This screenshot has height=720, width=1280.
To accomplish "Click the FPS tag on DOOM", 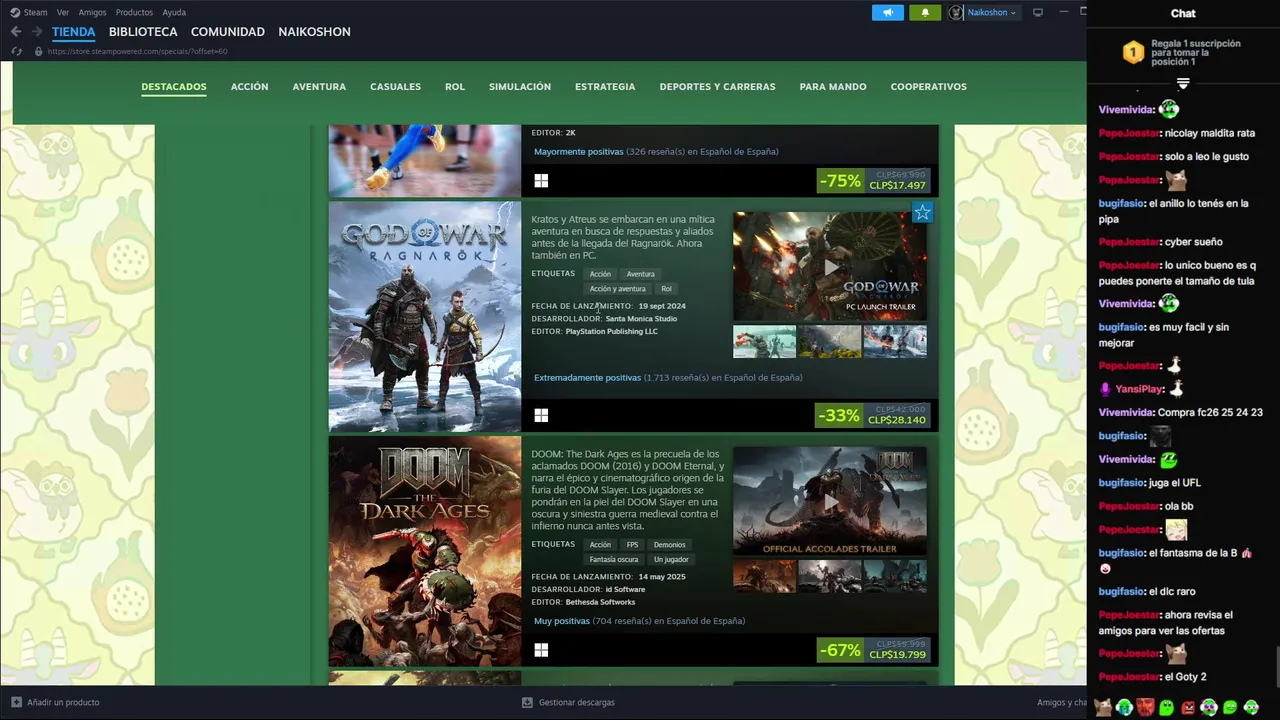I will coord(632,545).
